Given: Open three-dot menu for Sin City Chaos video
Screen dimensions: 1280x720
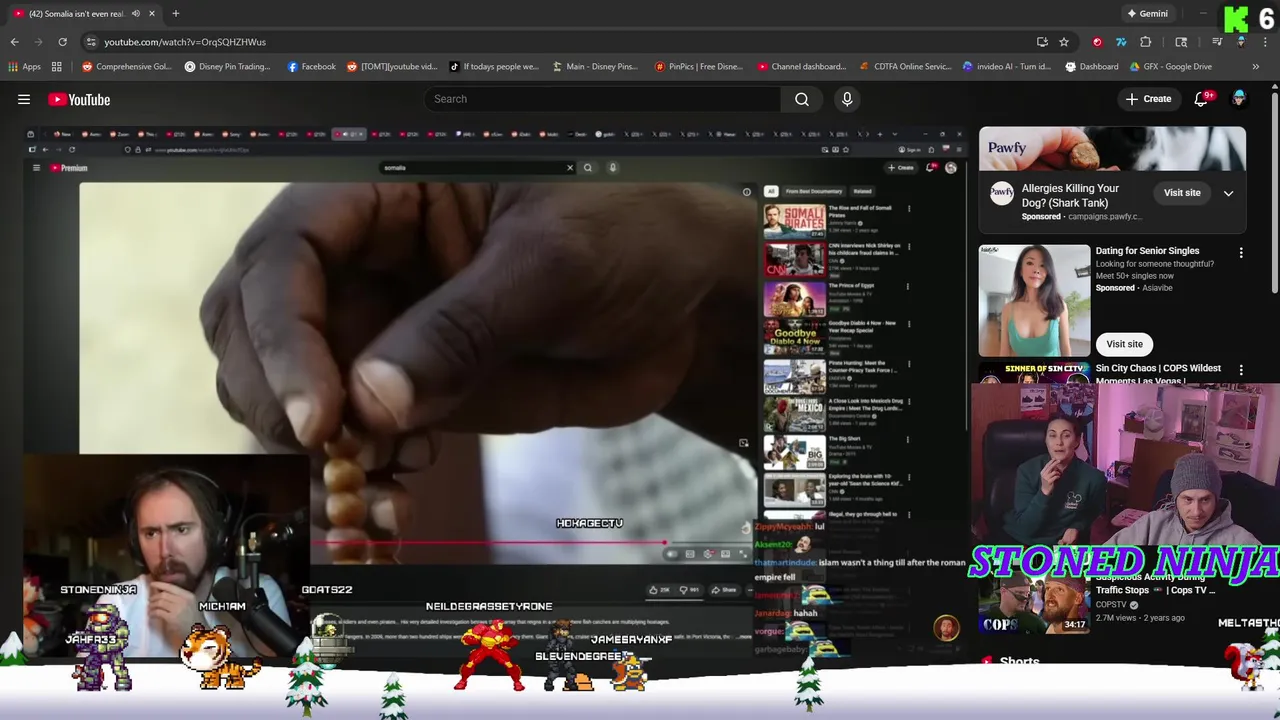Looking at the screenshot, I should pyautogui.click(x=1241, y=370).
